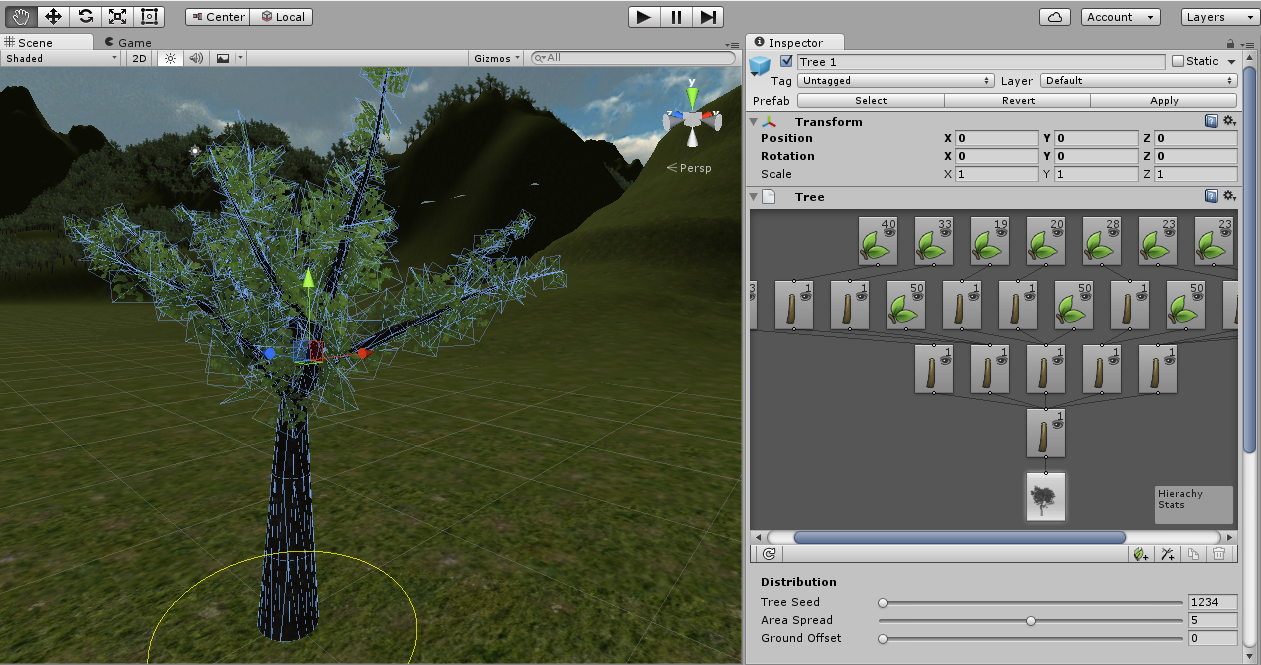Image resolution: width=1261 pixels, height=665 pixels.
Task: Click the prefab Revert button
Action: pyautogui.click(x=1018, y=101)
